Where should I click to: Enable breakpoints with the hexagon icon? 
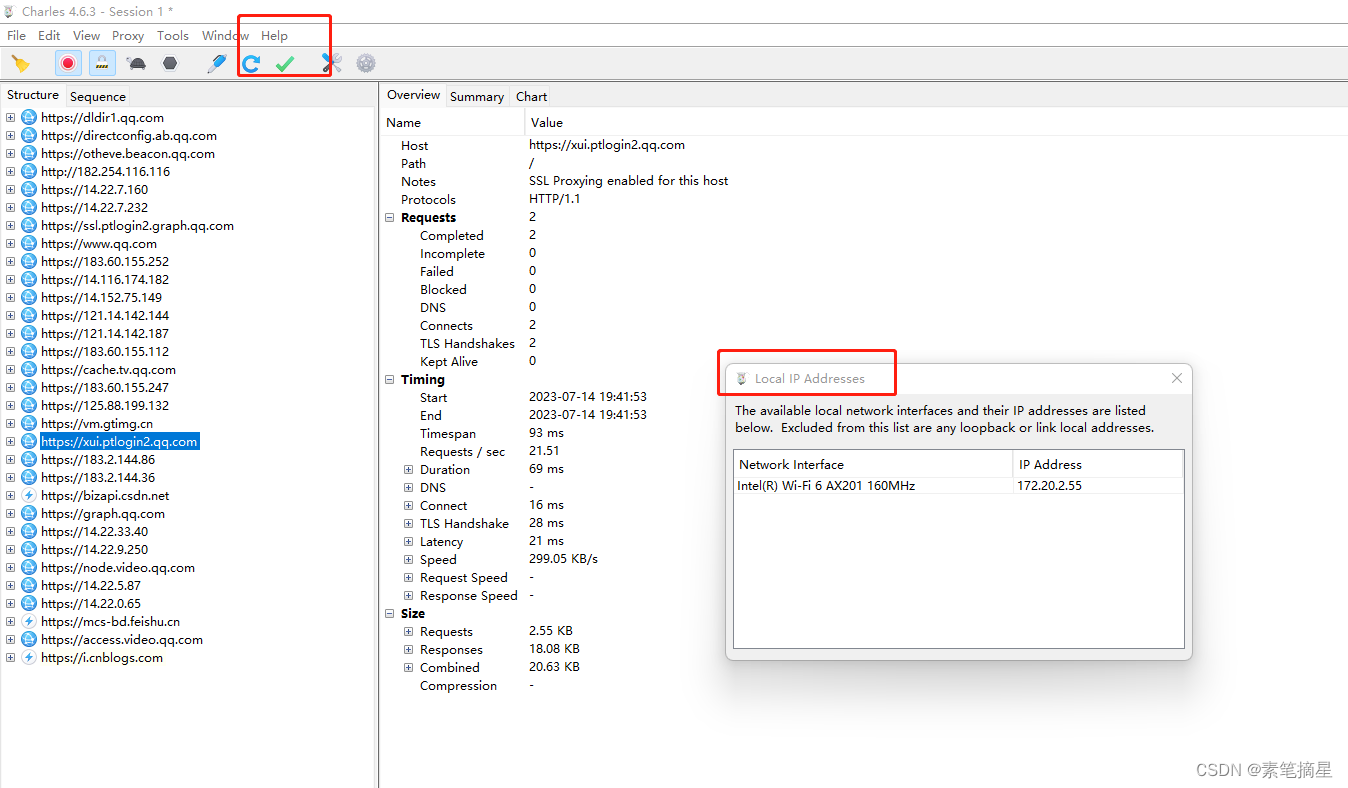tap(170, 64)
